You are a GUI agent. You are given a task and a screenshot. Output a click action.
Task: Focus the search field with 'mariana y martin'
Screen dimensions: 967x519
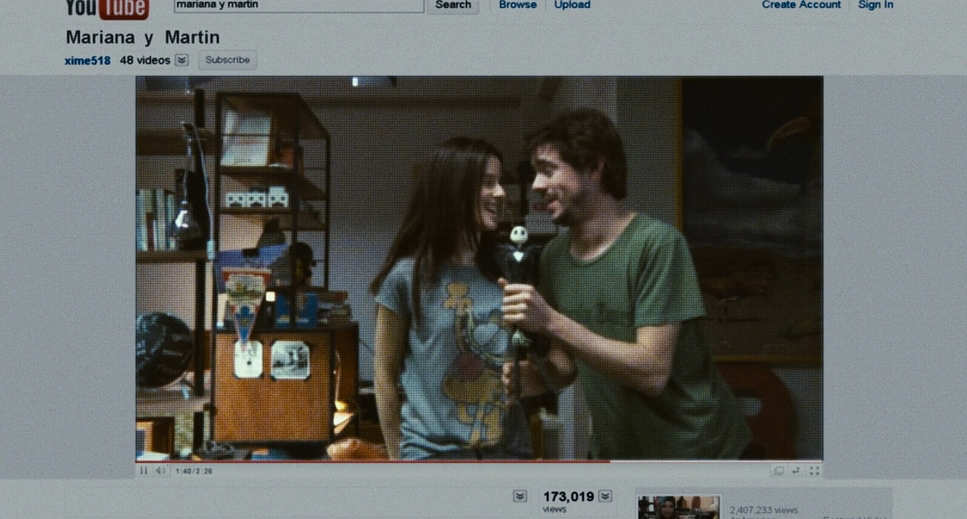pos(298,5)
